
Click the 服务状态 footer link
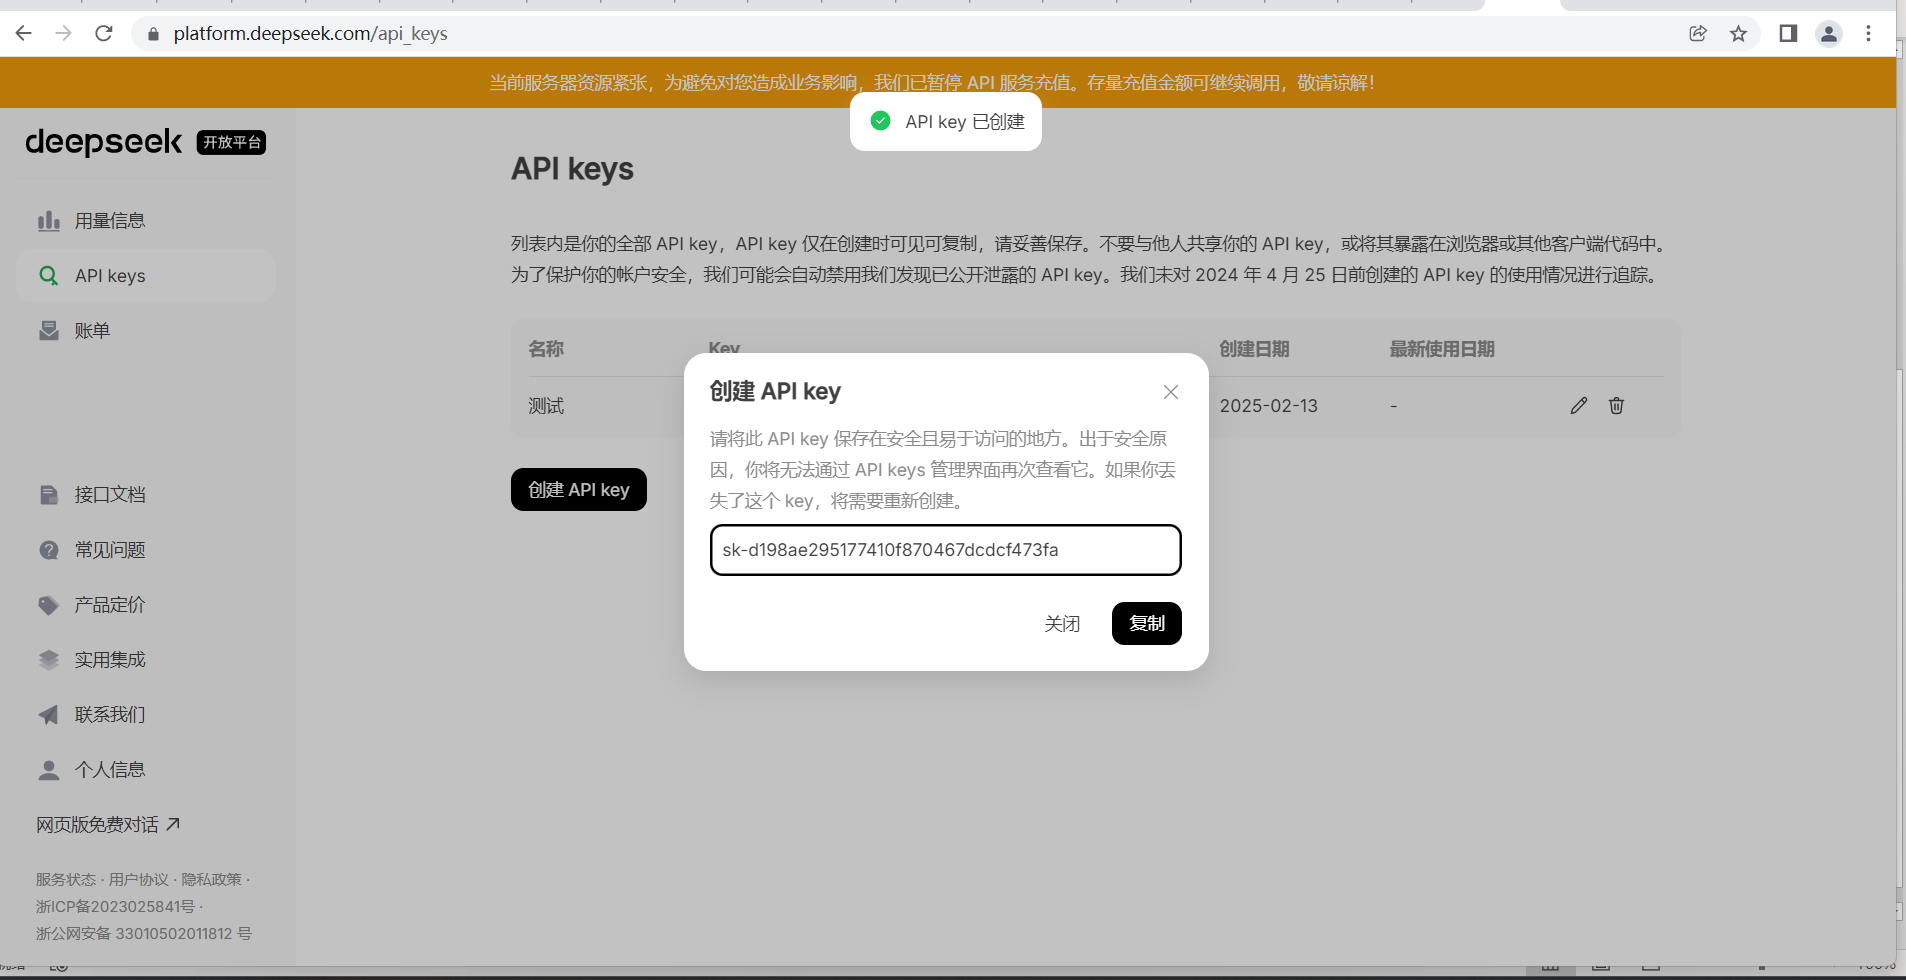click(x=66, y=880)
